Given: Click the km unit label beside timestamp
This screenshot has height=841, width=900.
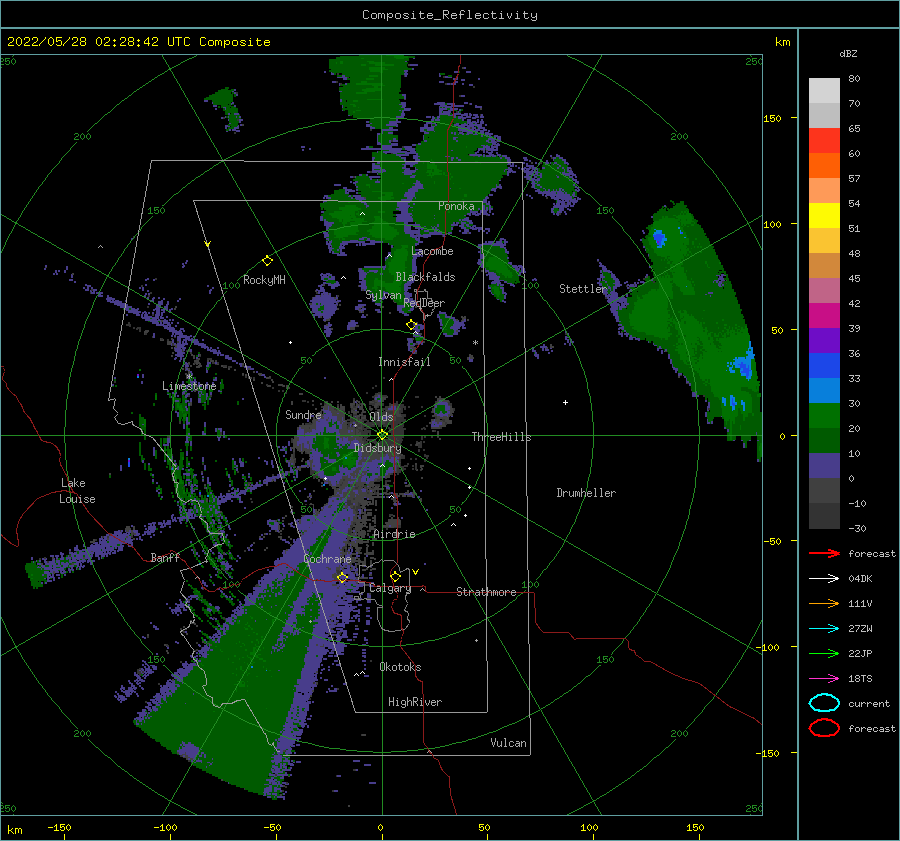Looking at the screenshot, I should click(782, 42).
